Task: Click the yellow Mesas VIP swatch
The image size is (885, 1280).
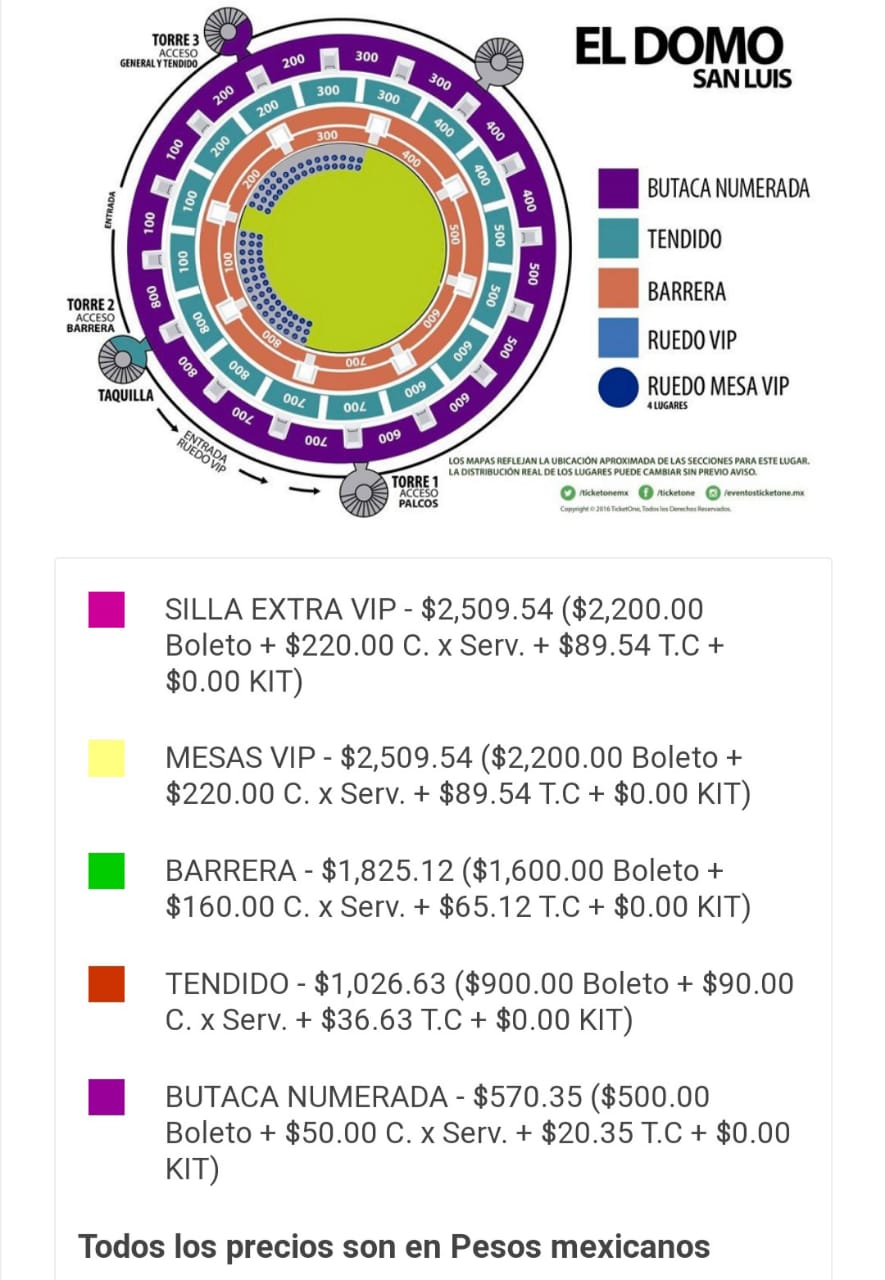Action: [x=106, y=758]
